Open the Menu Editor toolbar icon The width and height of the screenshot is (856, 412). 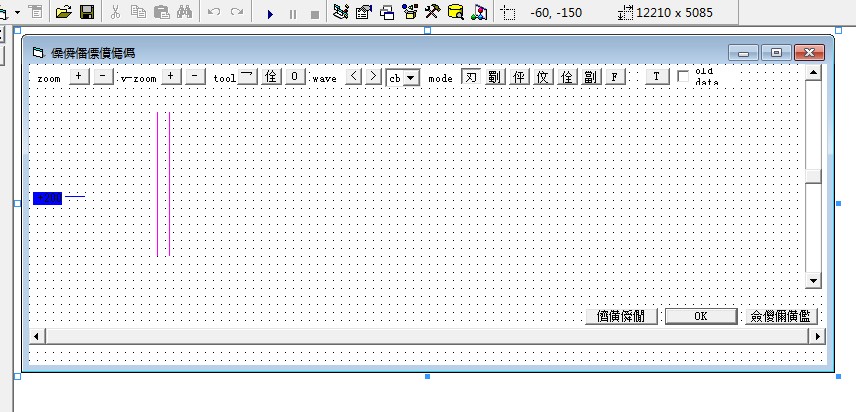36,12
